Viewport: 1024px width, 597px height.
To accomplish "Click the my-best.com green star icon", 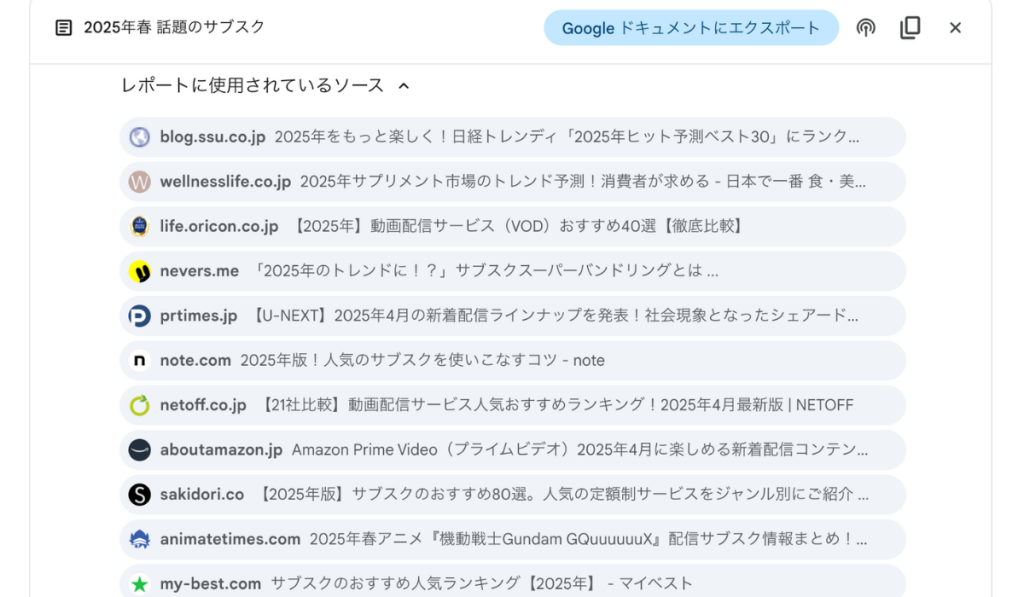I will click(140, 583).
